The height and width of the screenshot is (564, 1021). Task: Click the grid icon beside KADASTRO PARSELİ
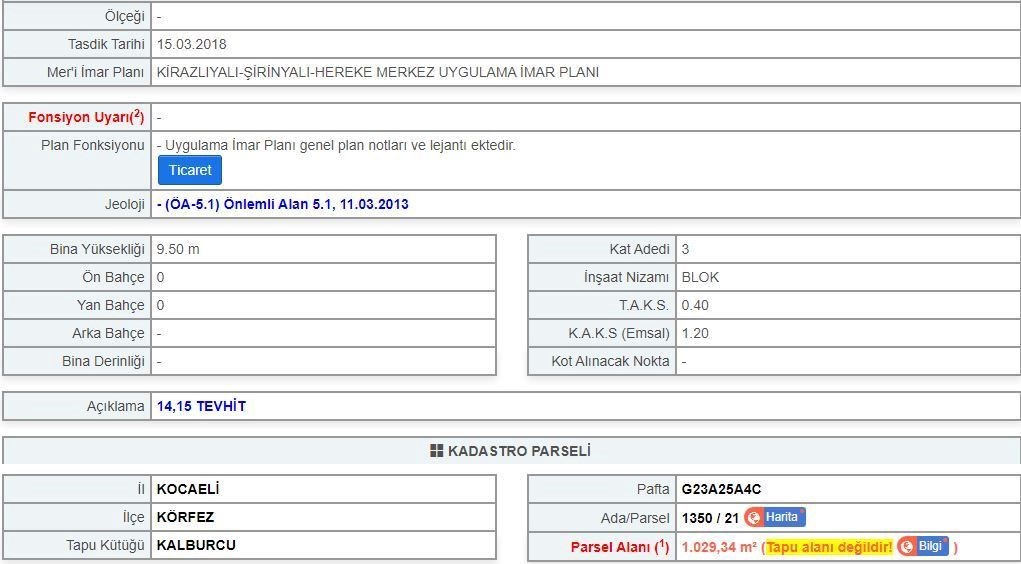437,451
